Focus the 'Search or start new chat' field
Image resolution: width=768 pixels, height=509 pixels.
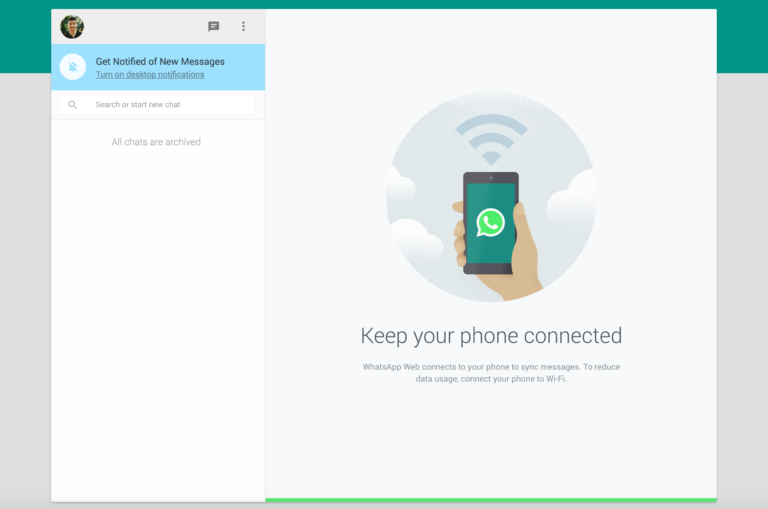[157, 104]
